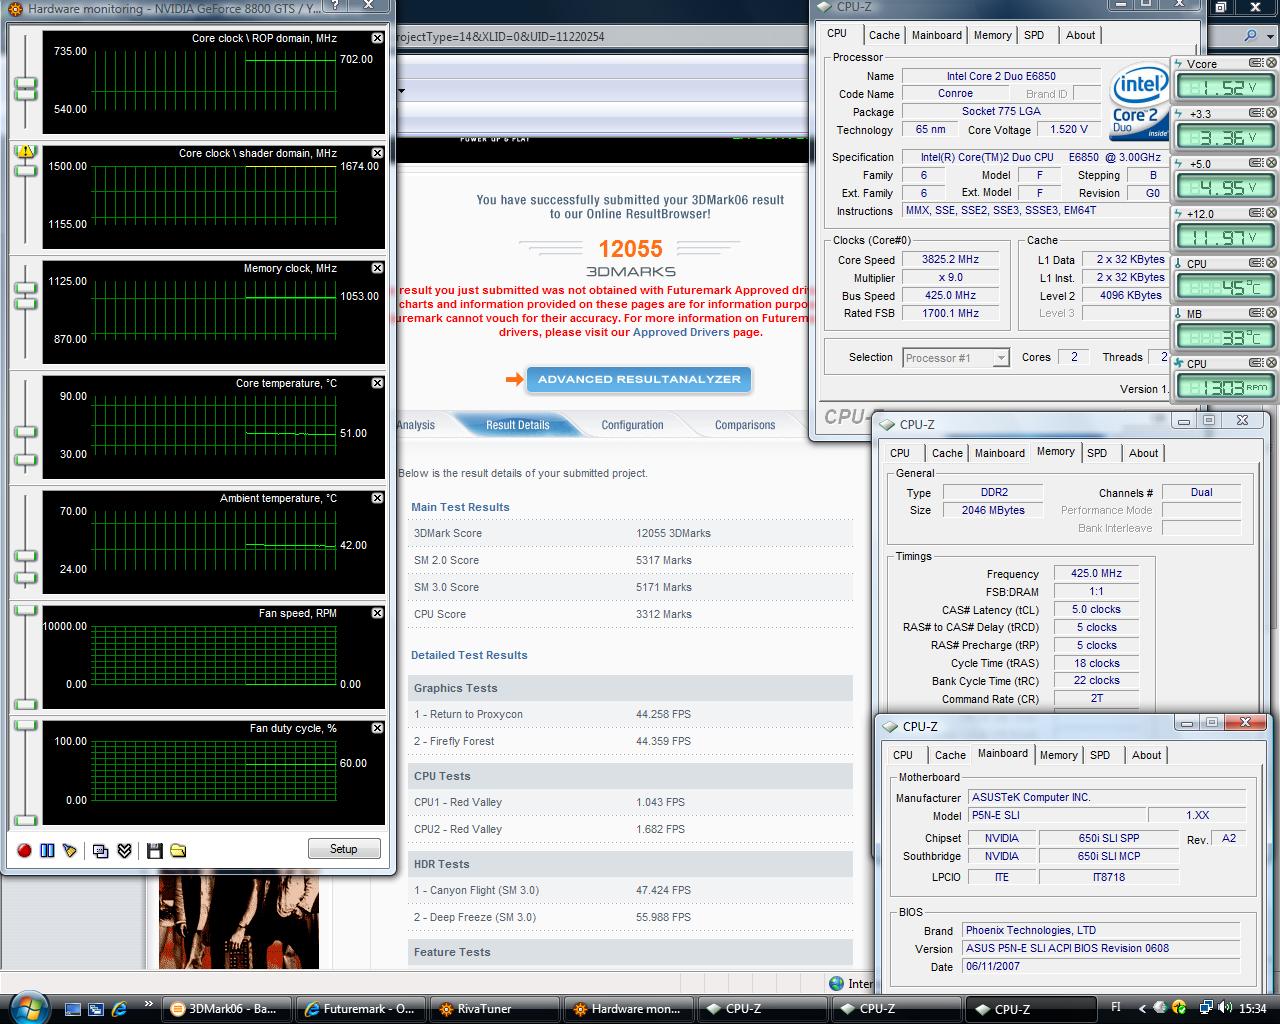Select Memory tab in bottom CPU-Z Mainboard window
The image size is (1280, 1024).
(x=1058, y=755)
